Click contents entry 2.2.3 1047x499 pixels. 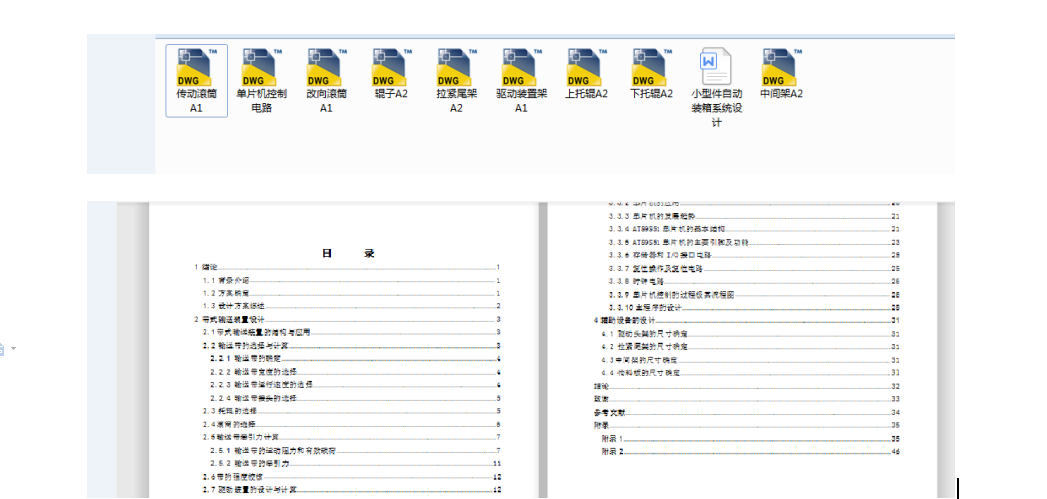(356, 385)
